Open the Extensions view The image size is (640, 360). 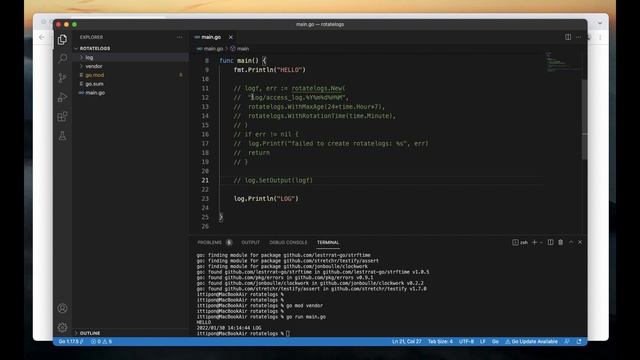62,117
